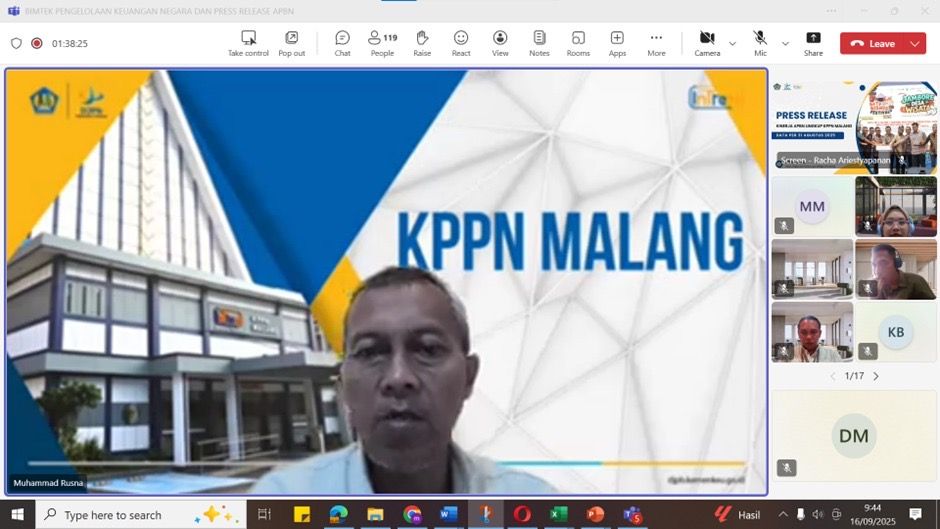Open breakout Rooms
This screenshot has width=940, height=529.
point(578,44)
